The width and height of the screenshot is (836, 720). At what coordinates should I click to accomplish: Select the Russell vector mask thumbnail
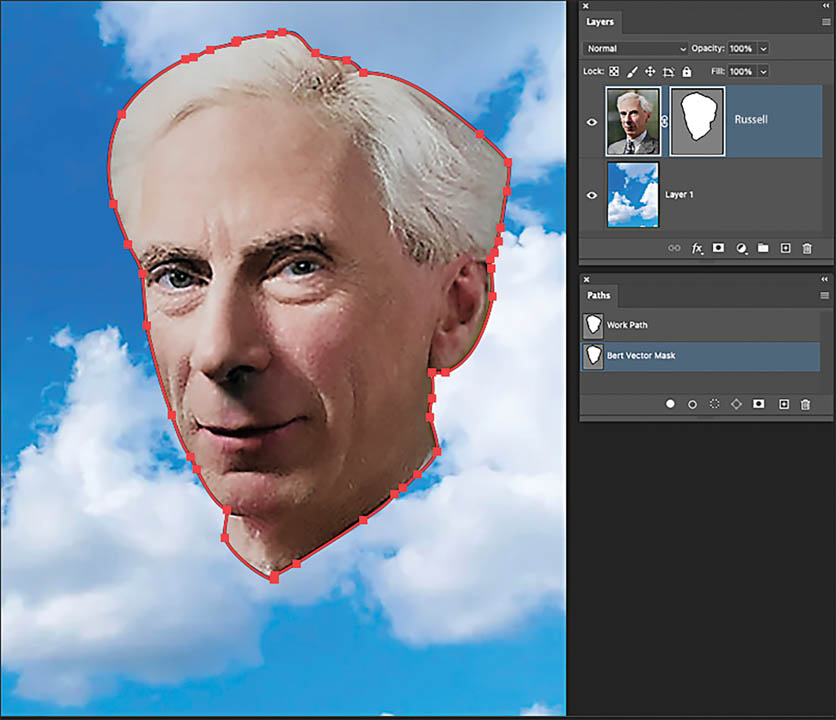click(697, 122)
